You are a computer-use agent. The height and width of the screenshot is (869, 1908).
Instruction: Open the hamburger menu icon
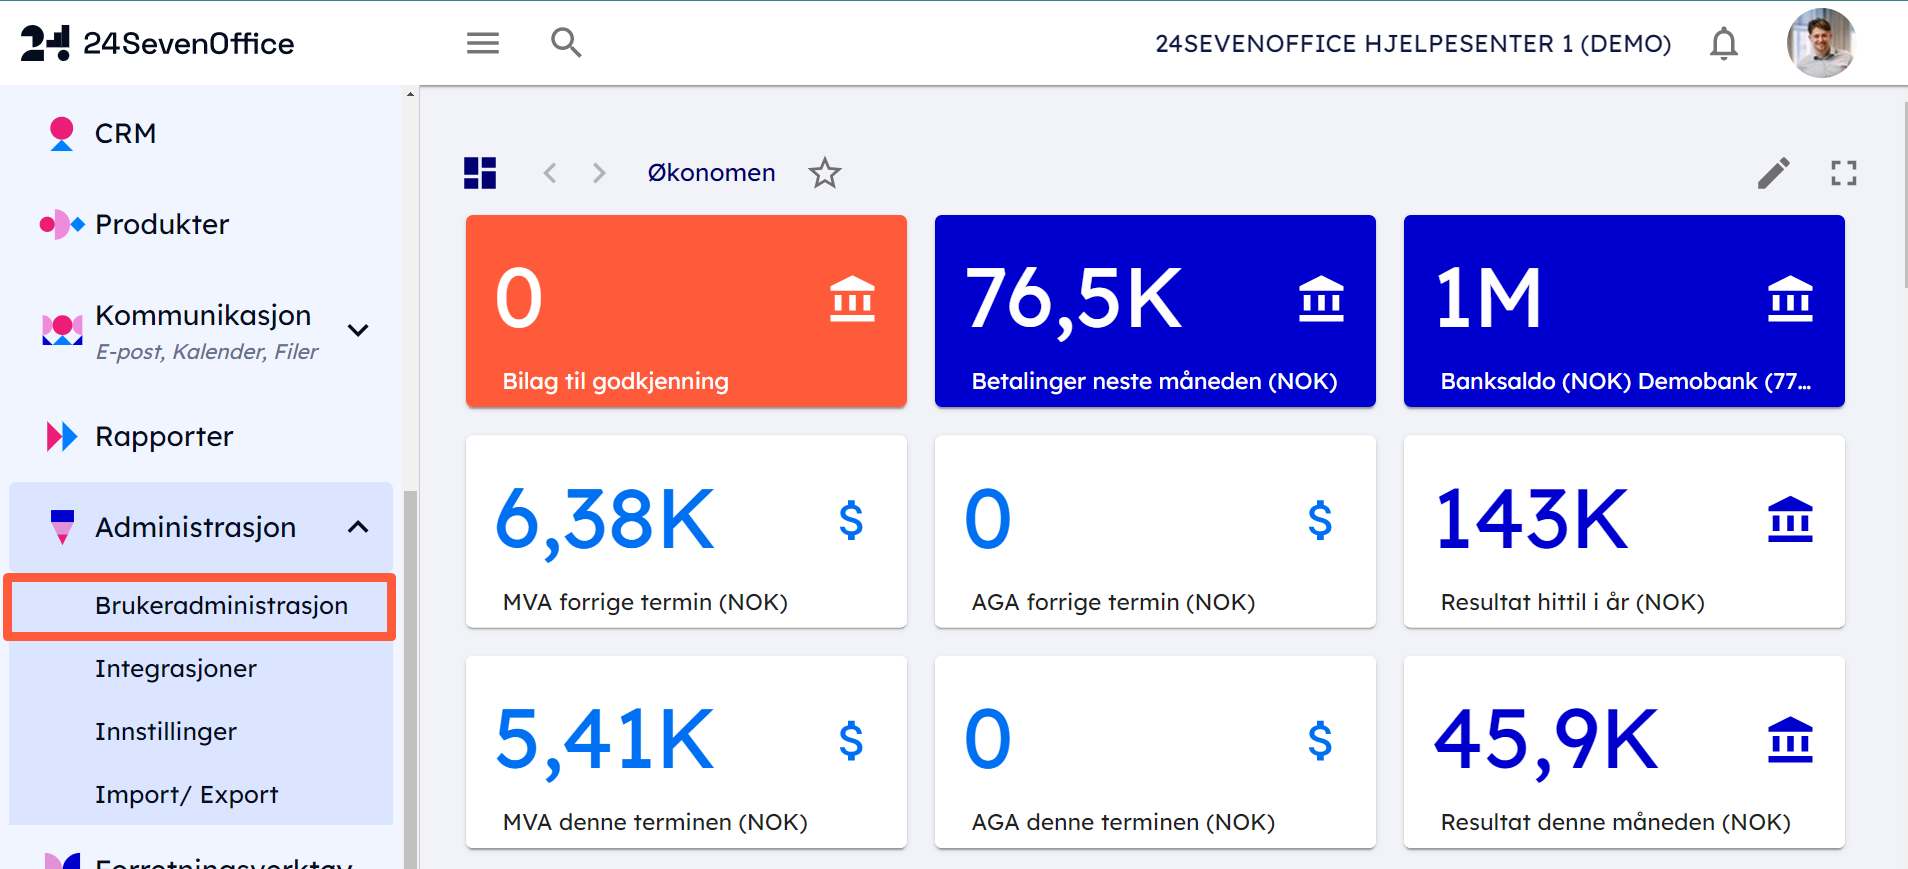pos(482,43)
